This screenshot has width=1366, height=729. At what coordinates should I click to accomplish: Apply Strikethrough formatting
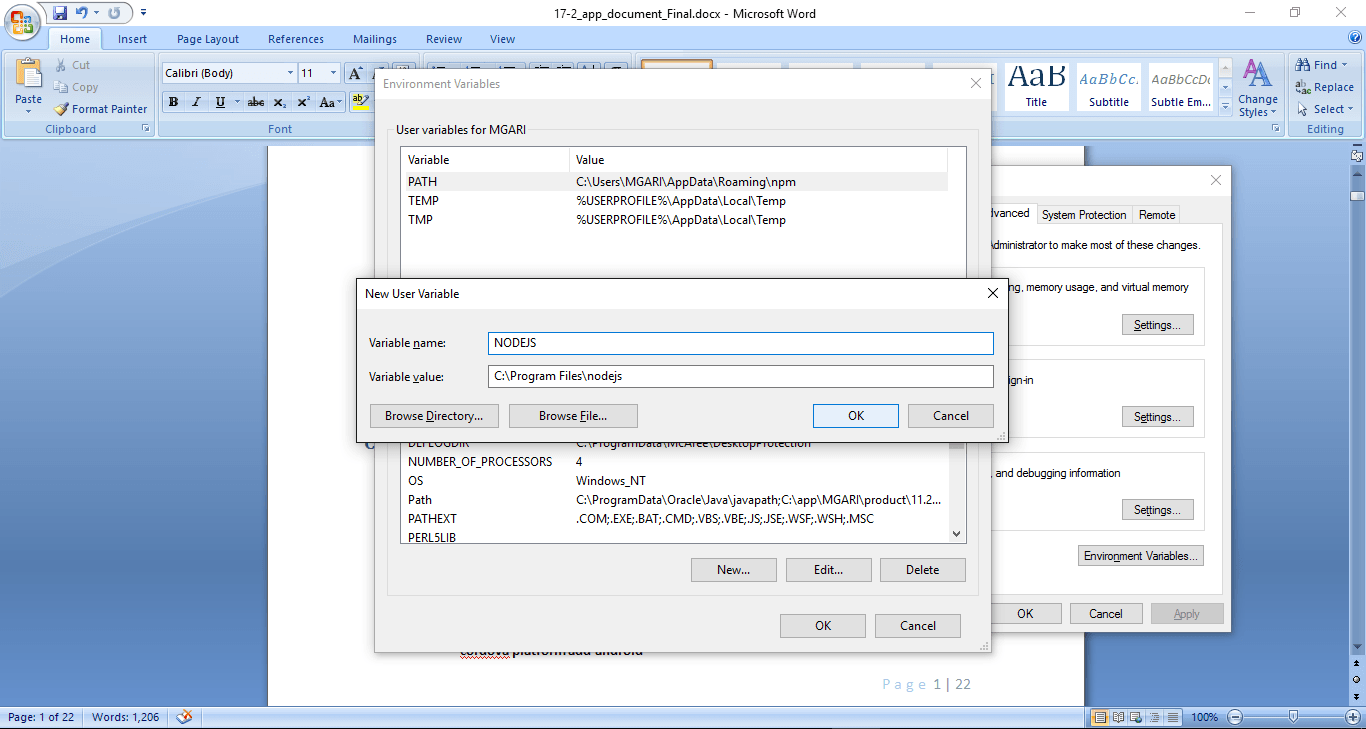click(x=256, y=102)
